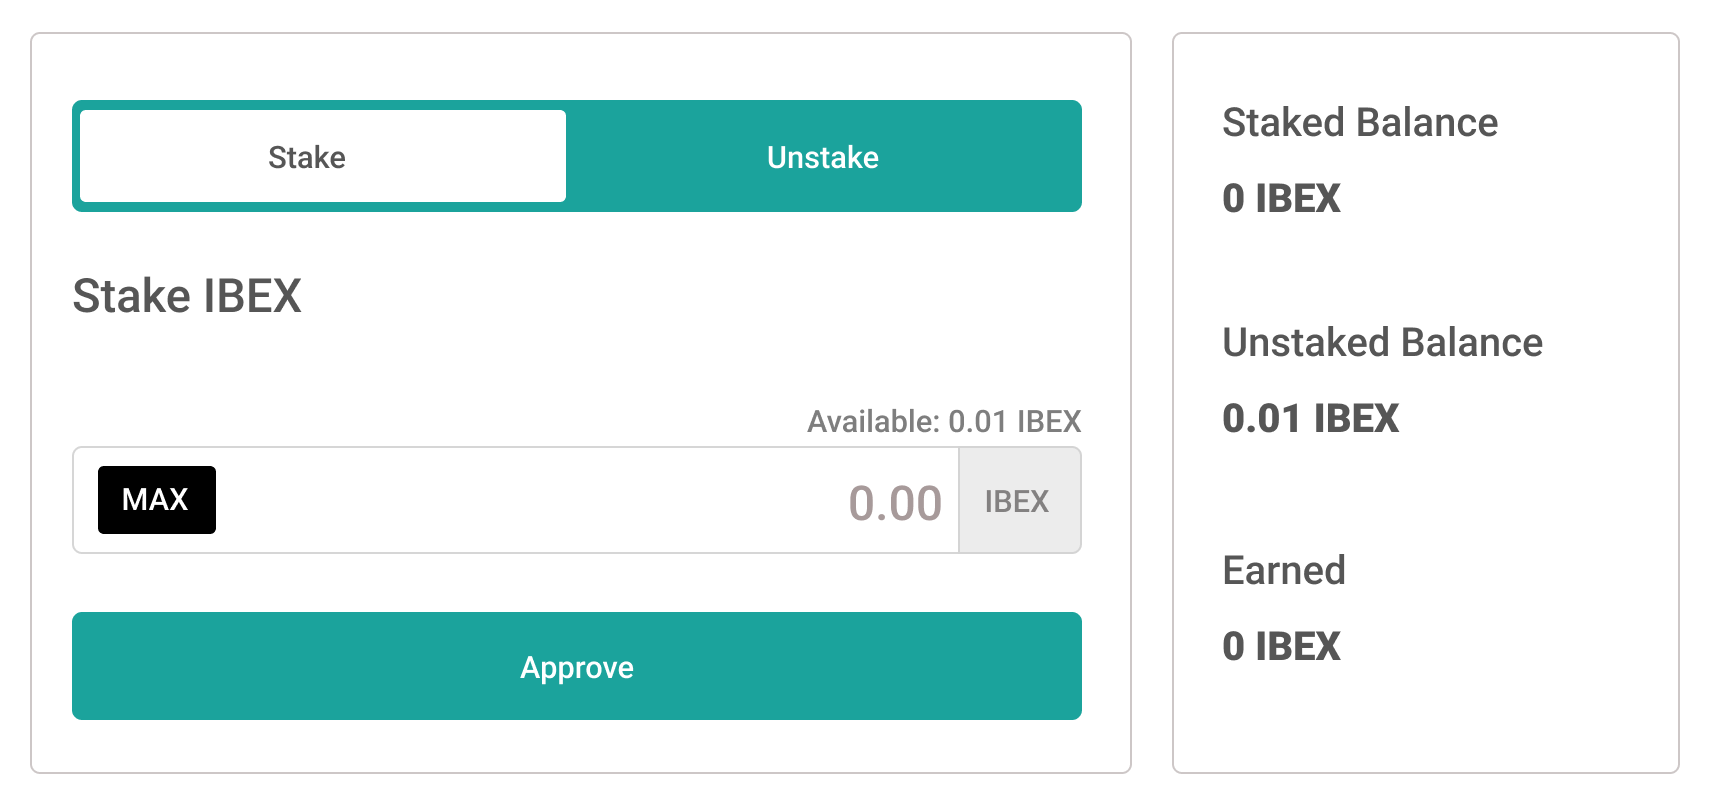Select the 0 IBEX value under Staked Balance

[1281, 198]
